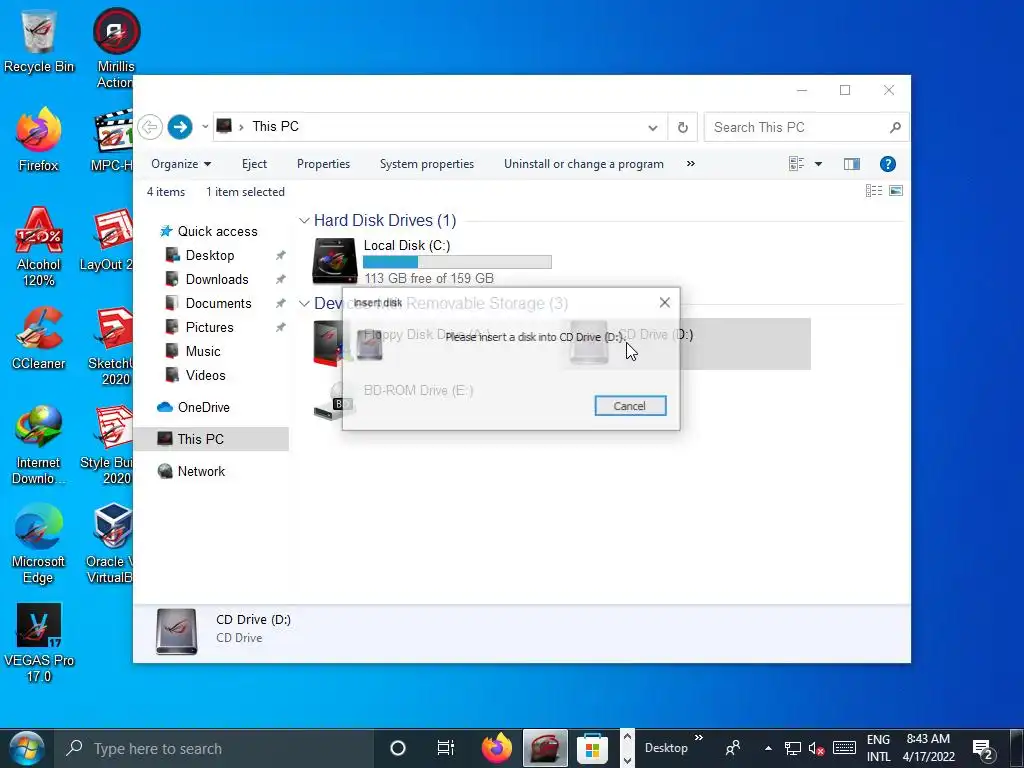The width and height of the screenshot is (1024, 768).
Task: Select OneDrive in the navigation pane
Action: (203, 408)
